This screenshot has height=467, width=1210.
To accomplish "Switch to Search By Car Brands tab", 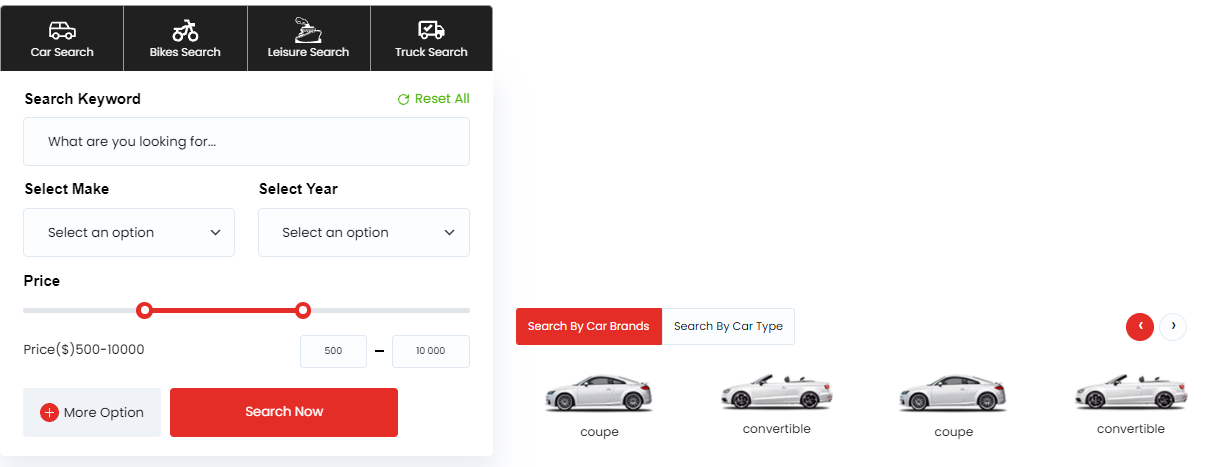I will pyautogui.click(x=588, y=326).
